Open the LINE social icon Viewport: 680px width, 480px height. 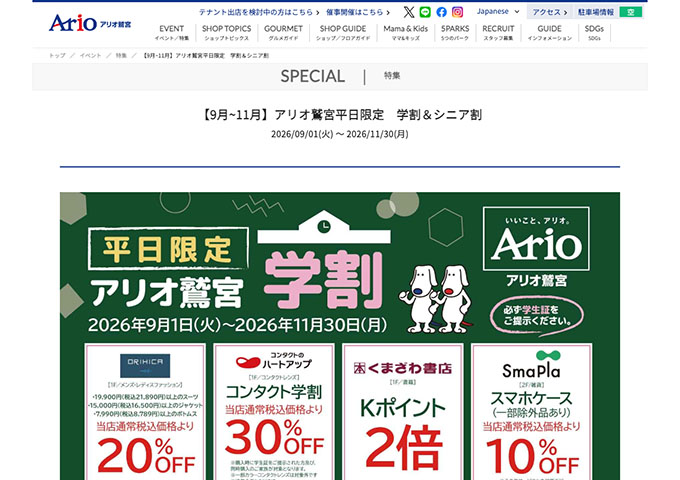(425, 12)
